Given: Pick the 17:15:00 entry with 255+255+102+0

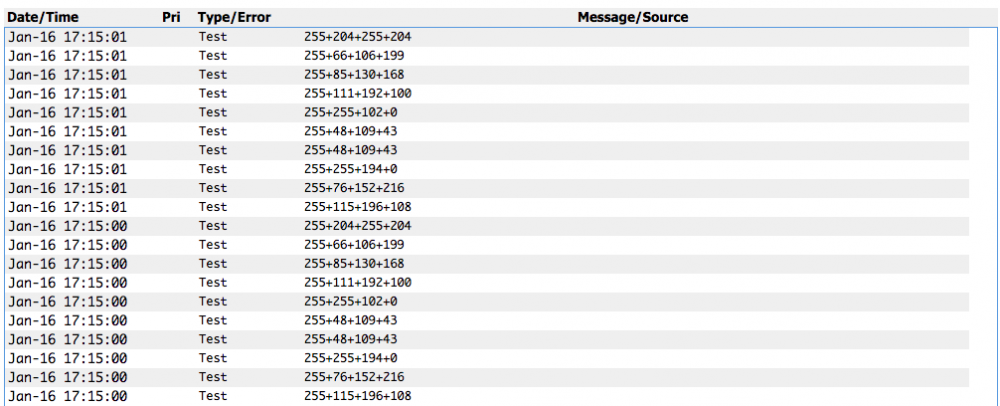Looking at the screenshot, I should 350,302.
